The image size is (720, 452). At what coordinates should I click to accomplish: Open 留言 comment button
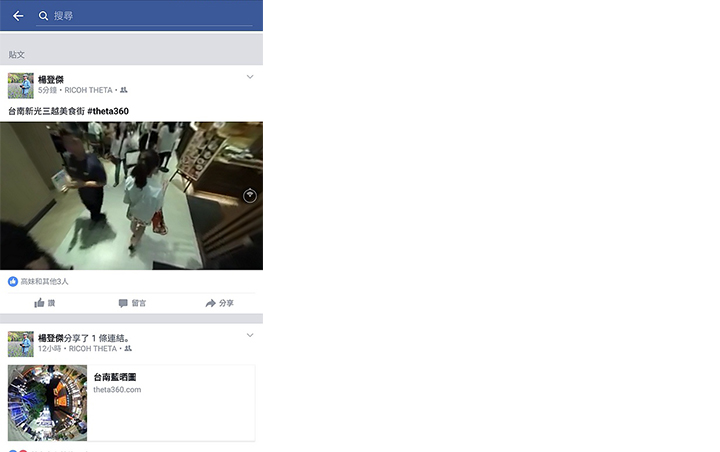pyautogui.click(x=132, y=303)
